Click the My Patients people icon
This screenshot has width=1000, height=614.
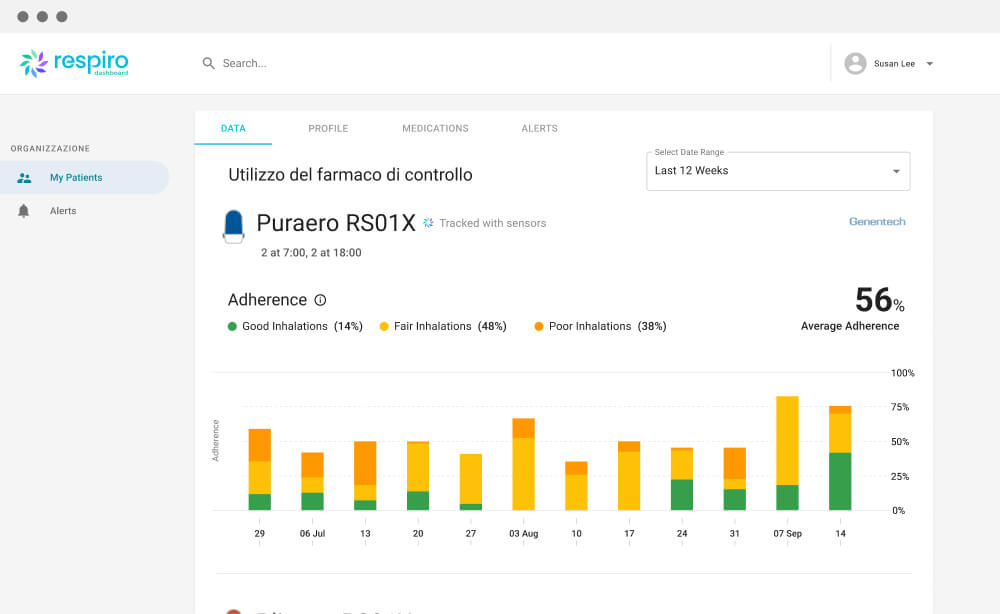pyautogui.click(x=24, y=178)
